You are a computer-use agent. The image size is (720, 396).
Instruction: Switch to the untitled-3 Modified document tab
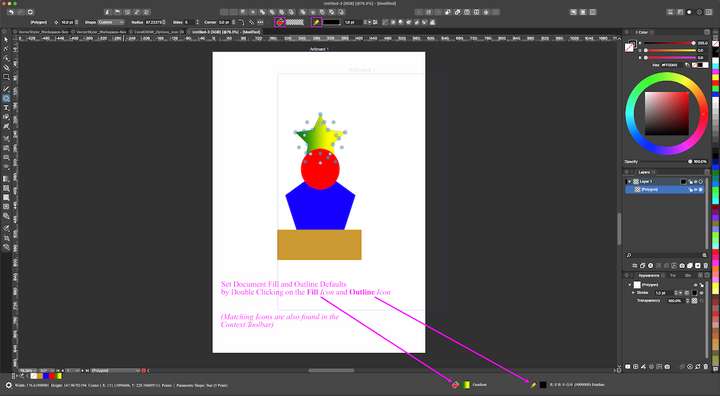[x=225, y=32]
